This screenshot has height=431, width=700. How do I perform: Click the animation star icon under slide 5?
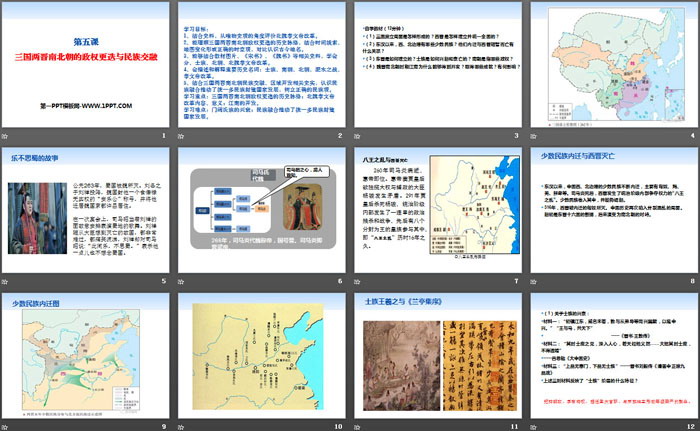(5, 281)
